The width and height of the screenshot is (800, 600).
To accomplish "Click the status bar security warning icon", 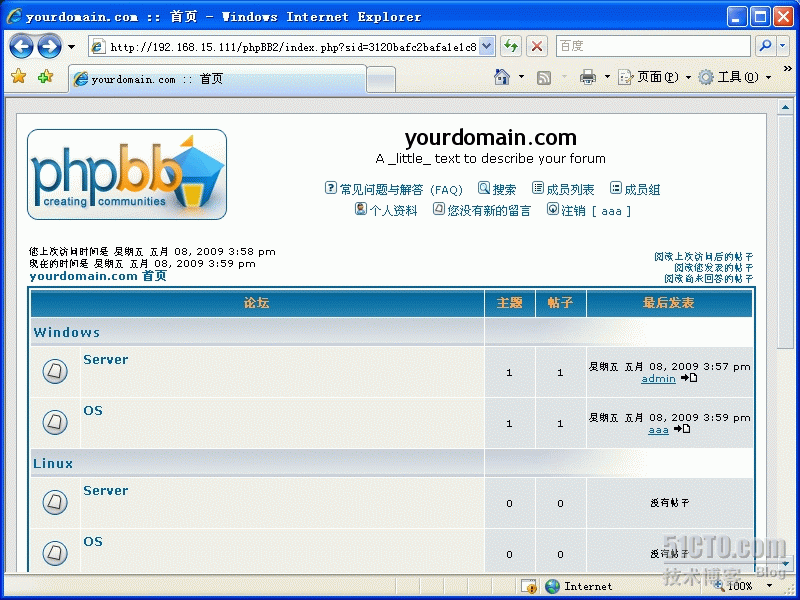I will (529, 586).
